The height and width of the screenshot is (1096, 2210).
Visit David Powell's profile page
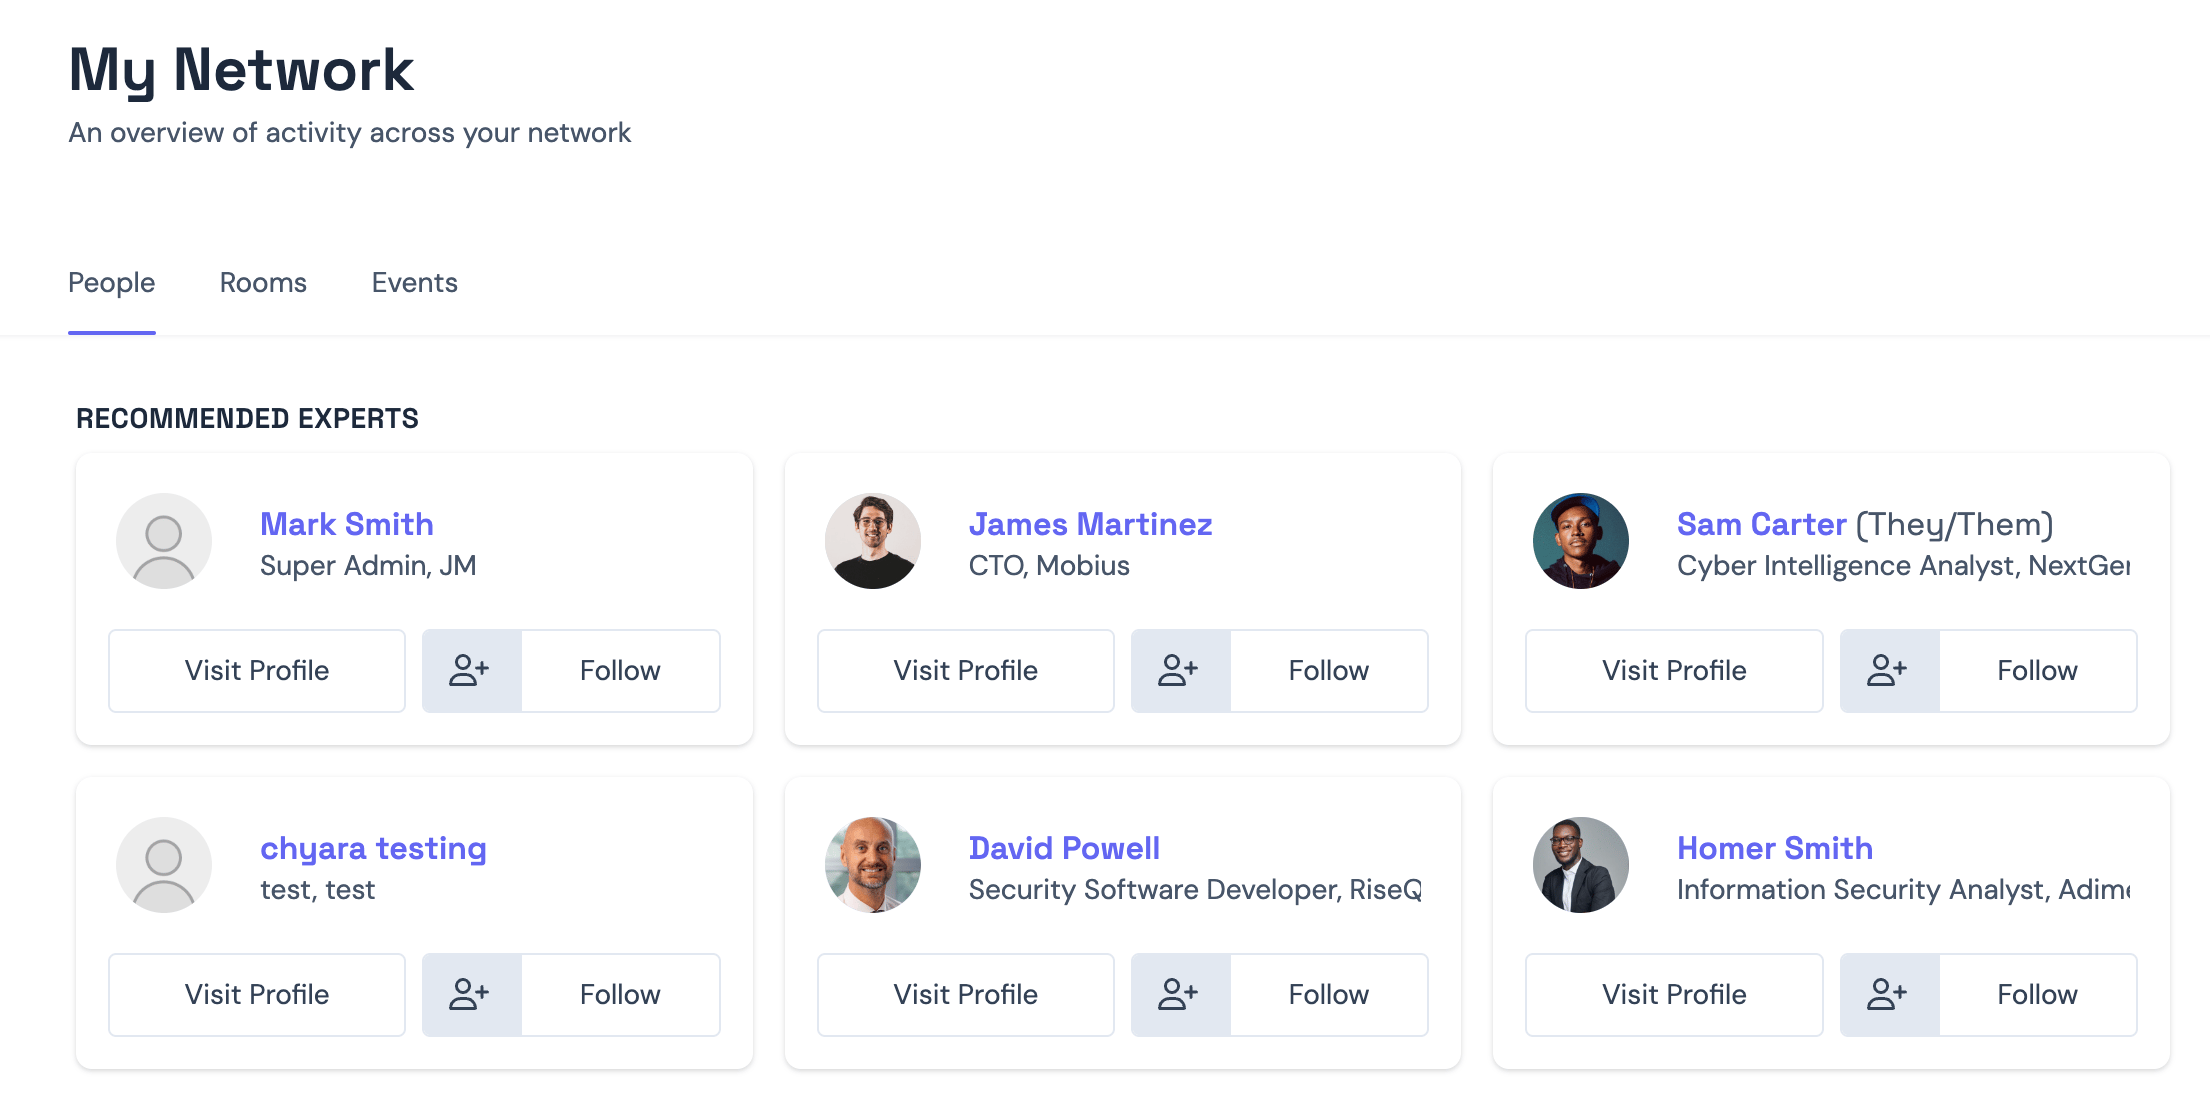(x=965, y=994)
